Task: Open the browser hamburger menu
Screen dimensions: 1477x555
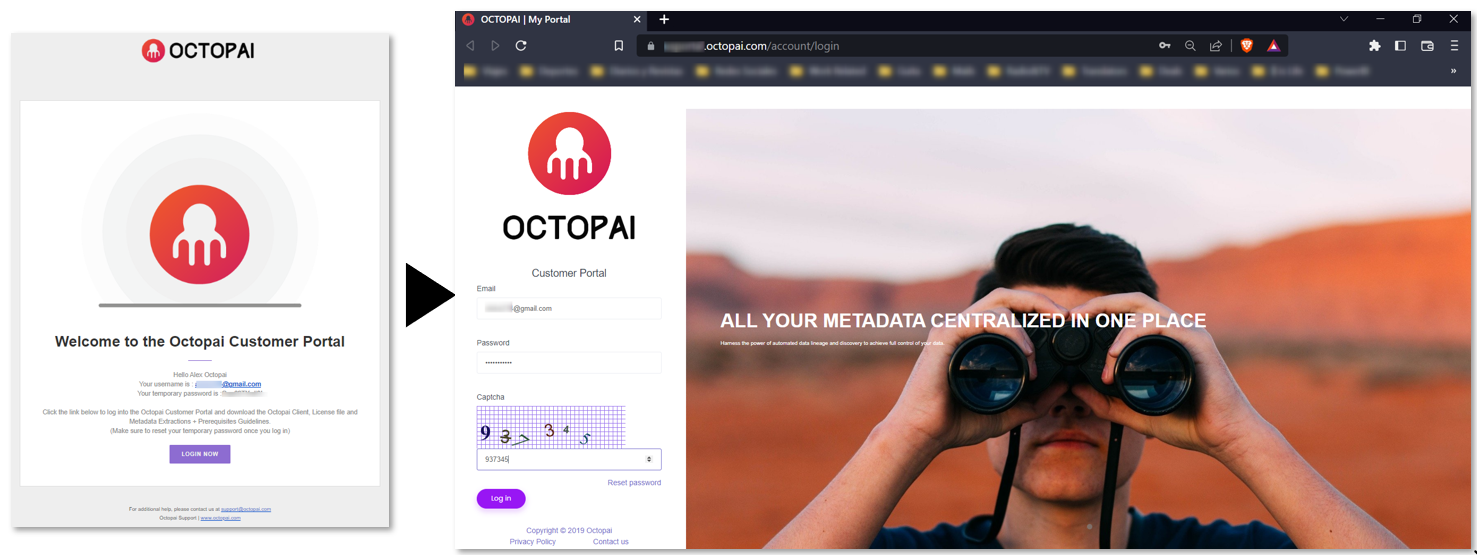Action: (1454, 46)
